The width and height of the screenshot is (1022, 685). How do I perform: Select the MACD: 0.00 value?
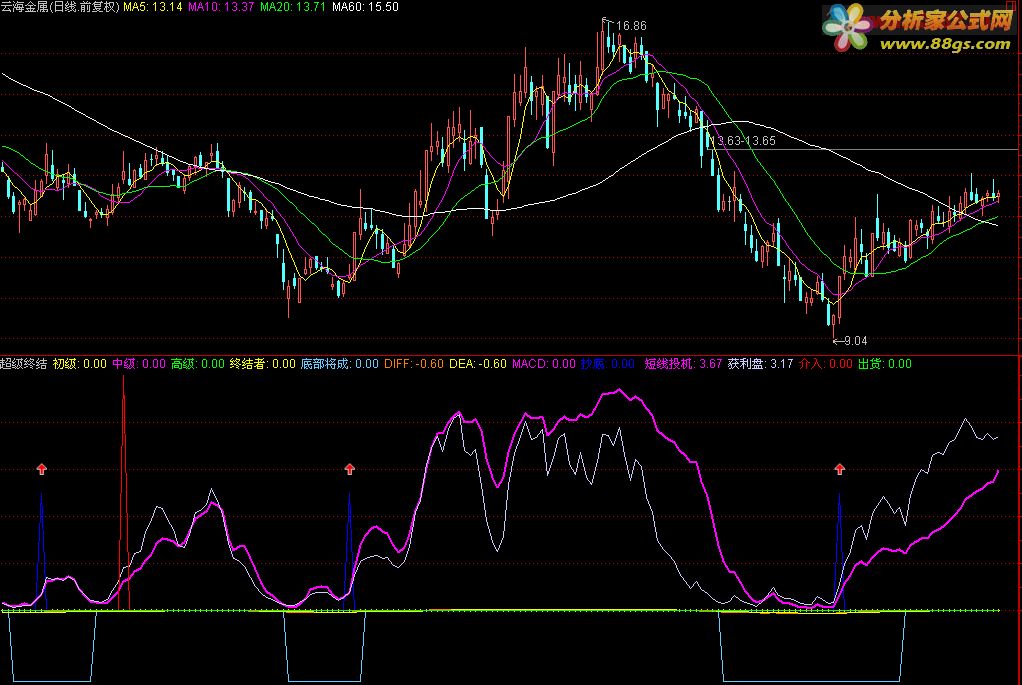544,364
